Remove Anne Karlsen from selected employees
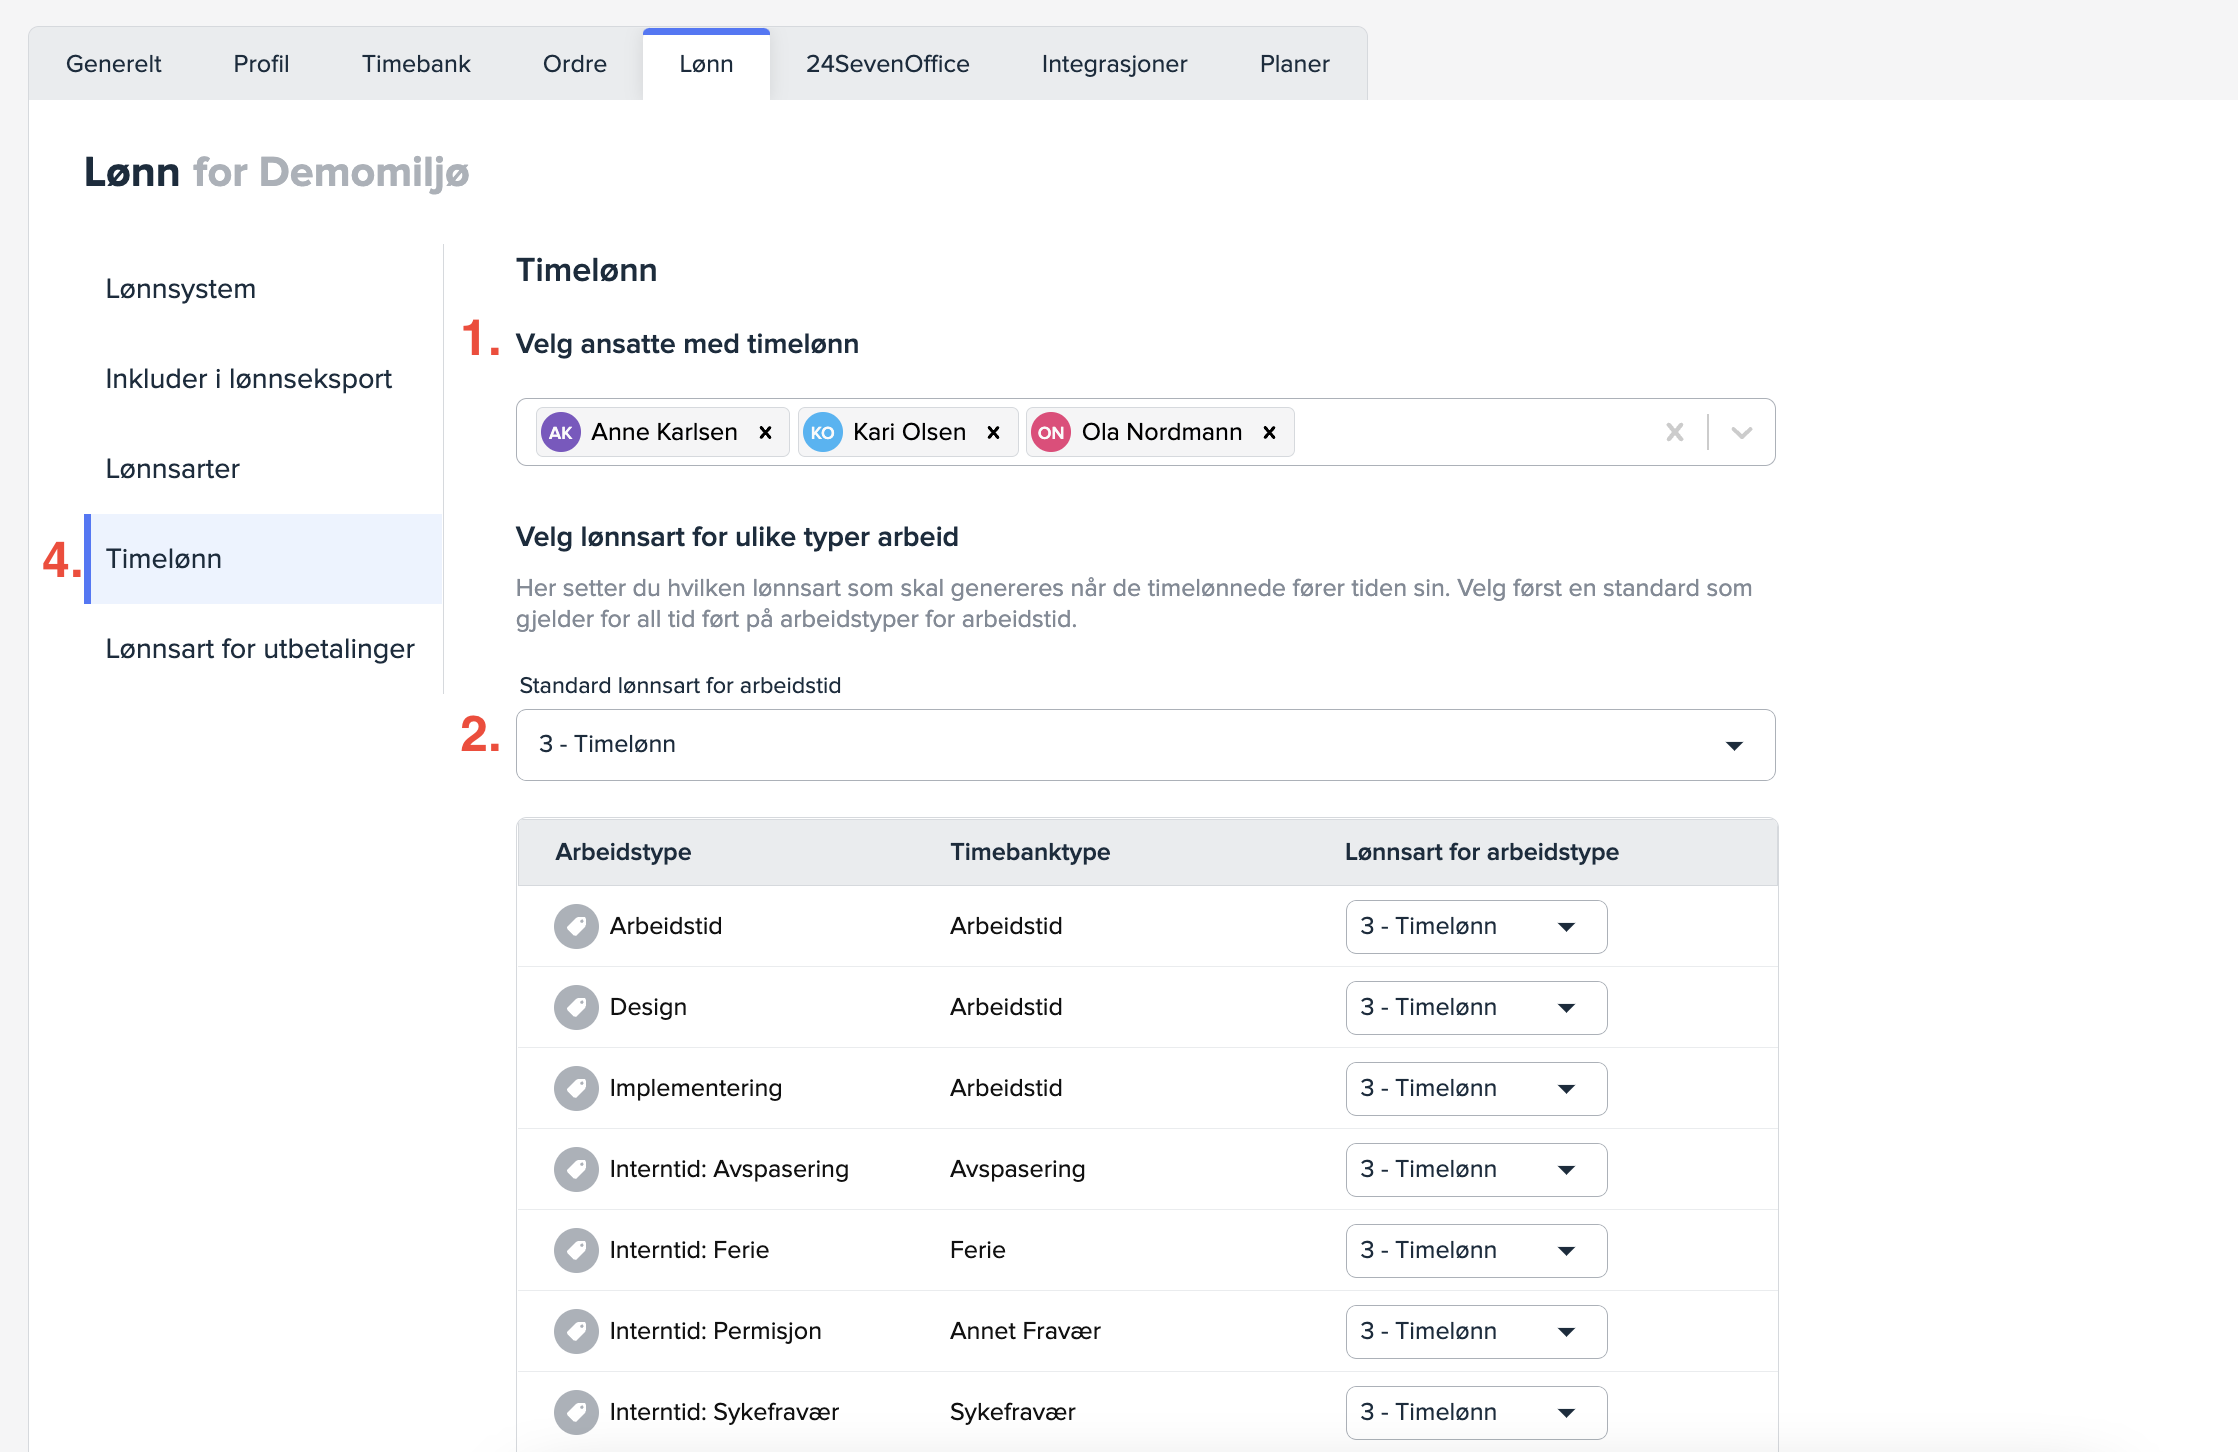Image resolution: width=2238 pixels, height=1452 pixels. 765,432
